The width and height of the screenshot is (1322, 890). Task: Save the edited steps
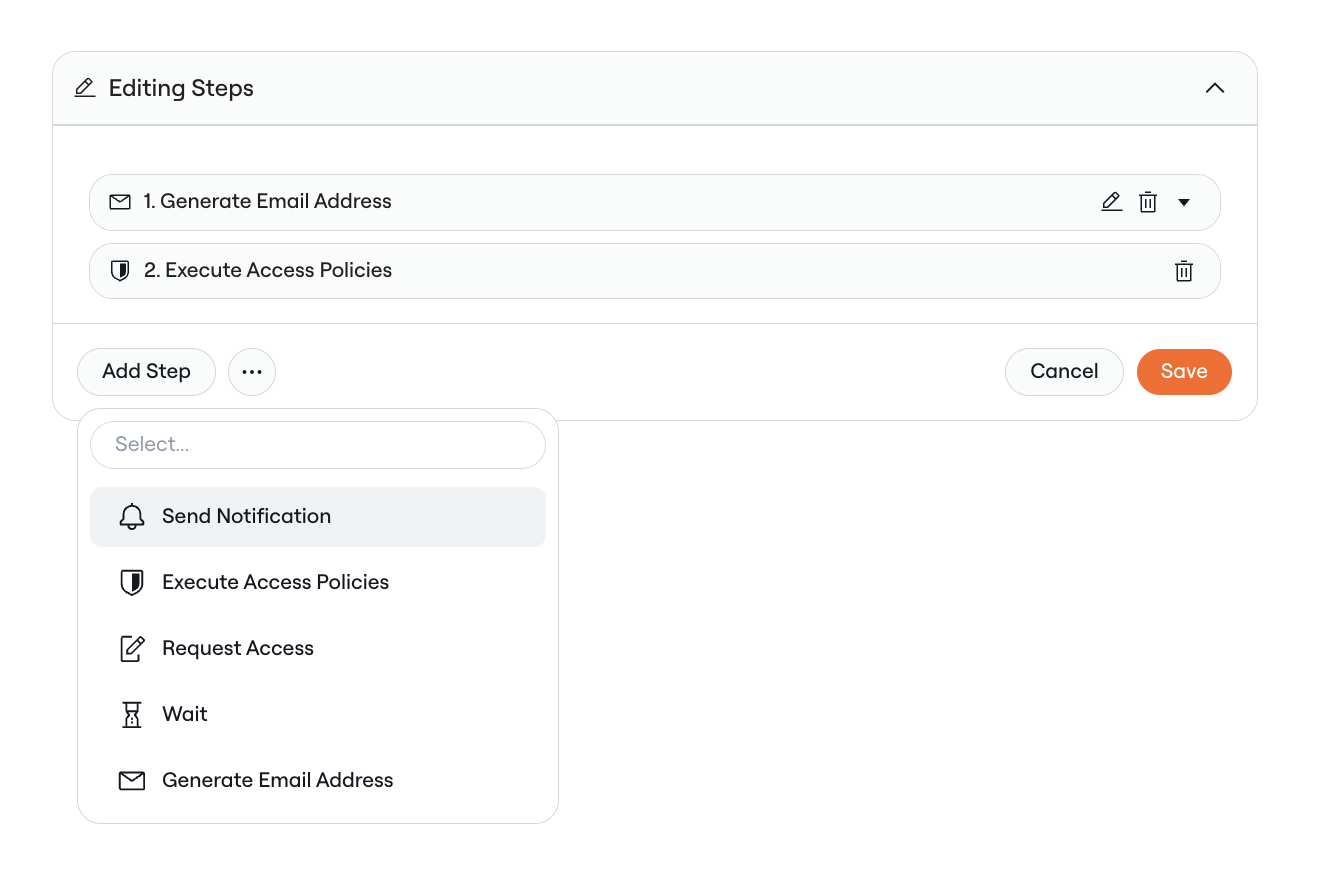[x=1184, y=372]
